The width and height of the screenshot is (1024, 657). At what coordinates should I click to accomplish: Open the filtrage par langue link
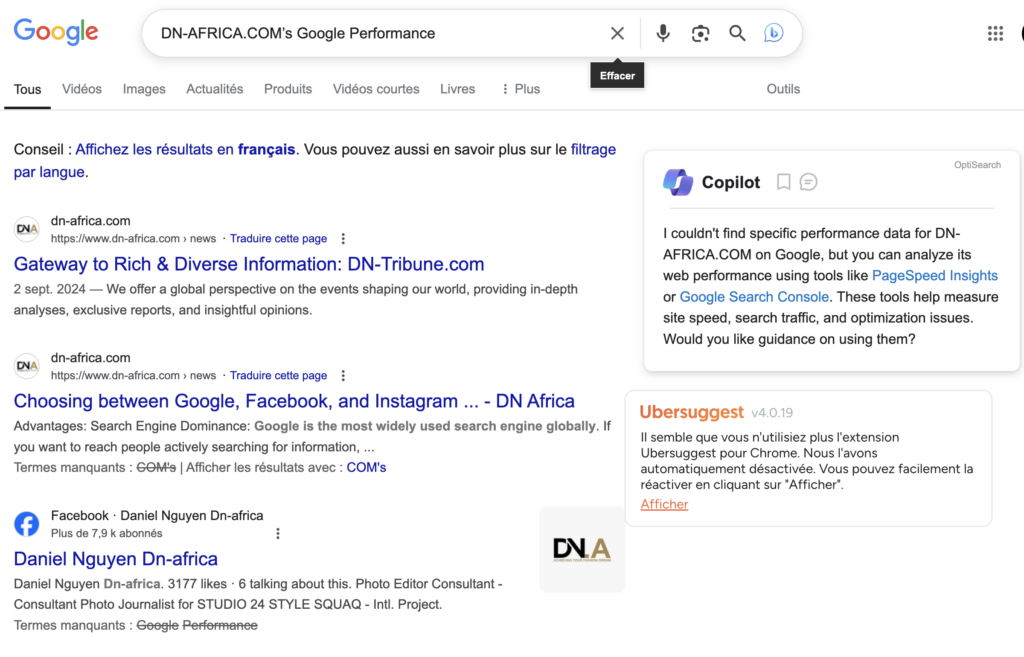click(315, 161)
